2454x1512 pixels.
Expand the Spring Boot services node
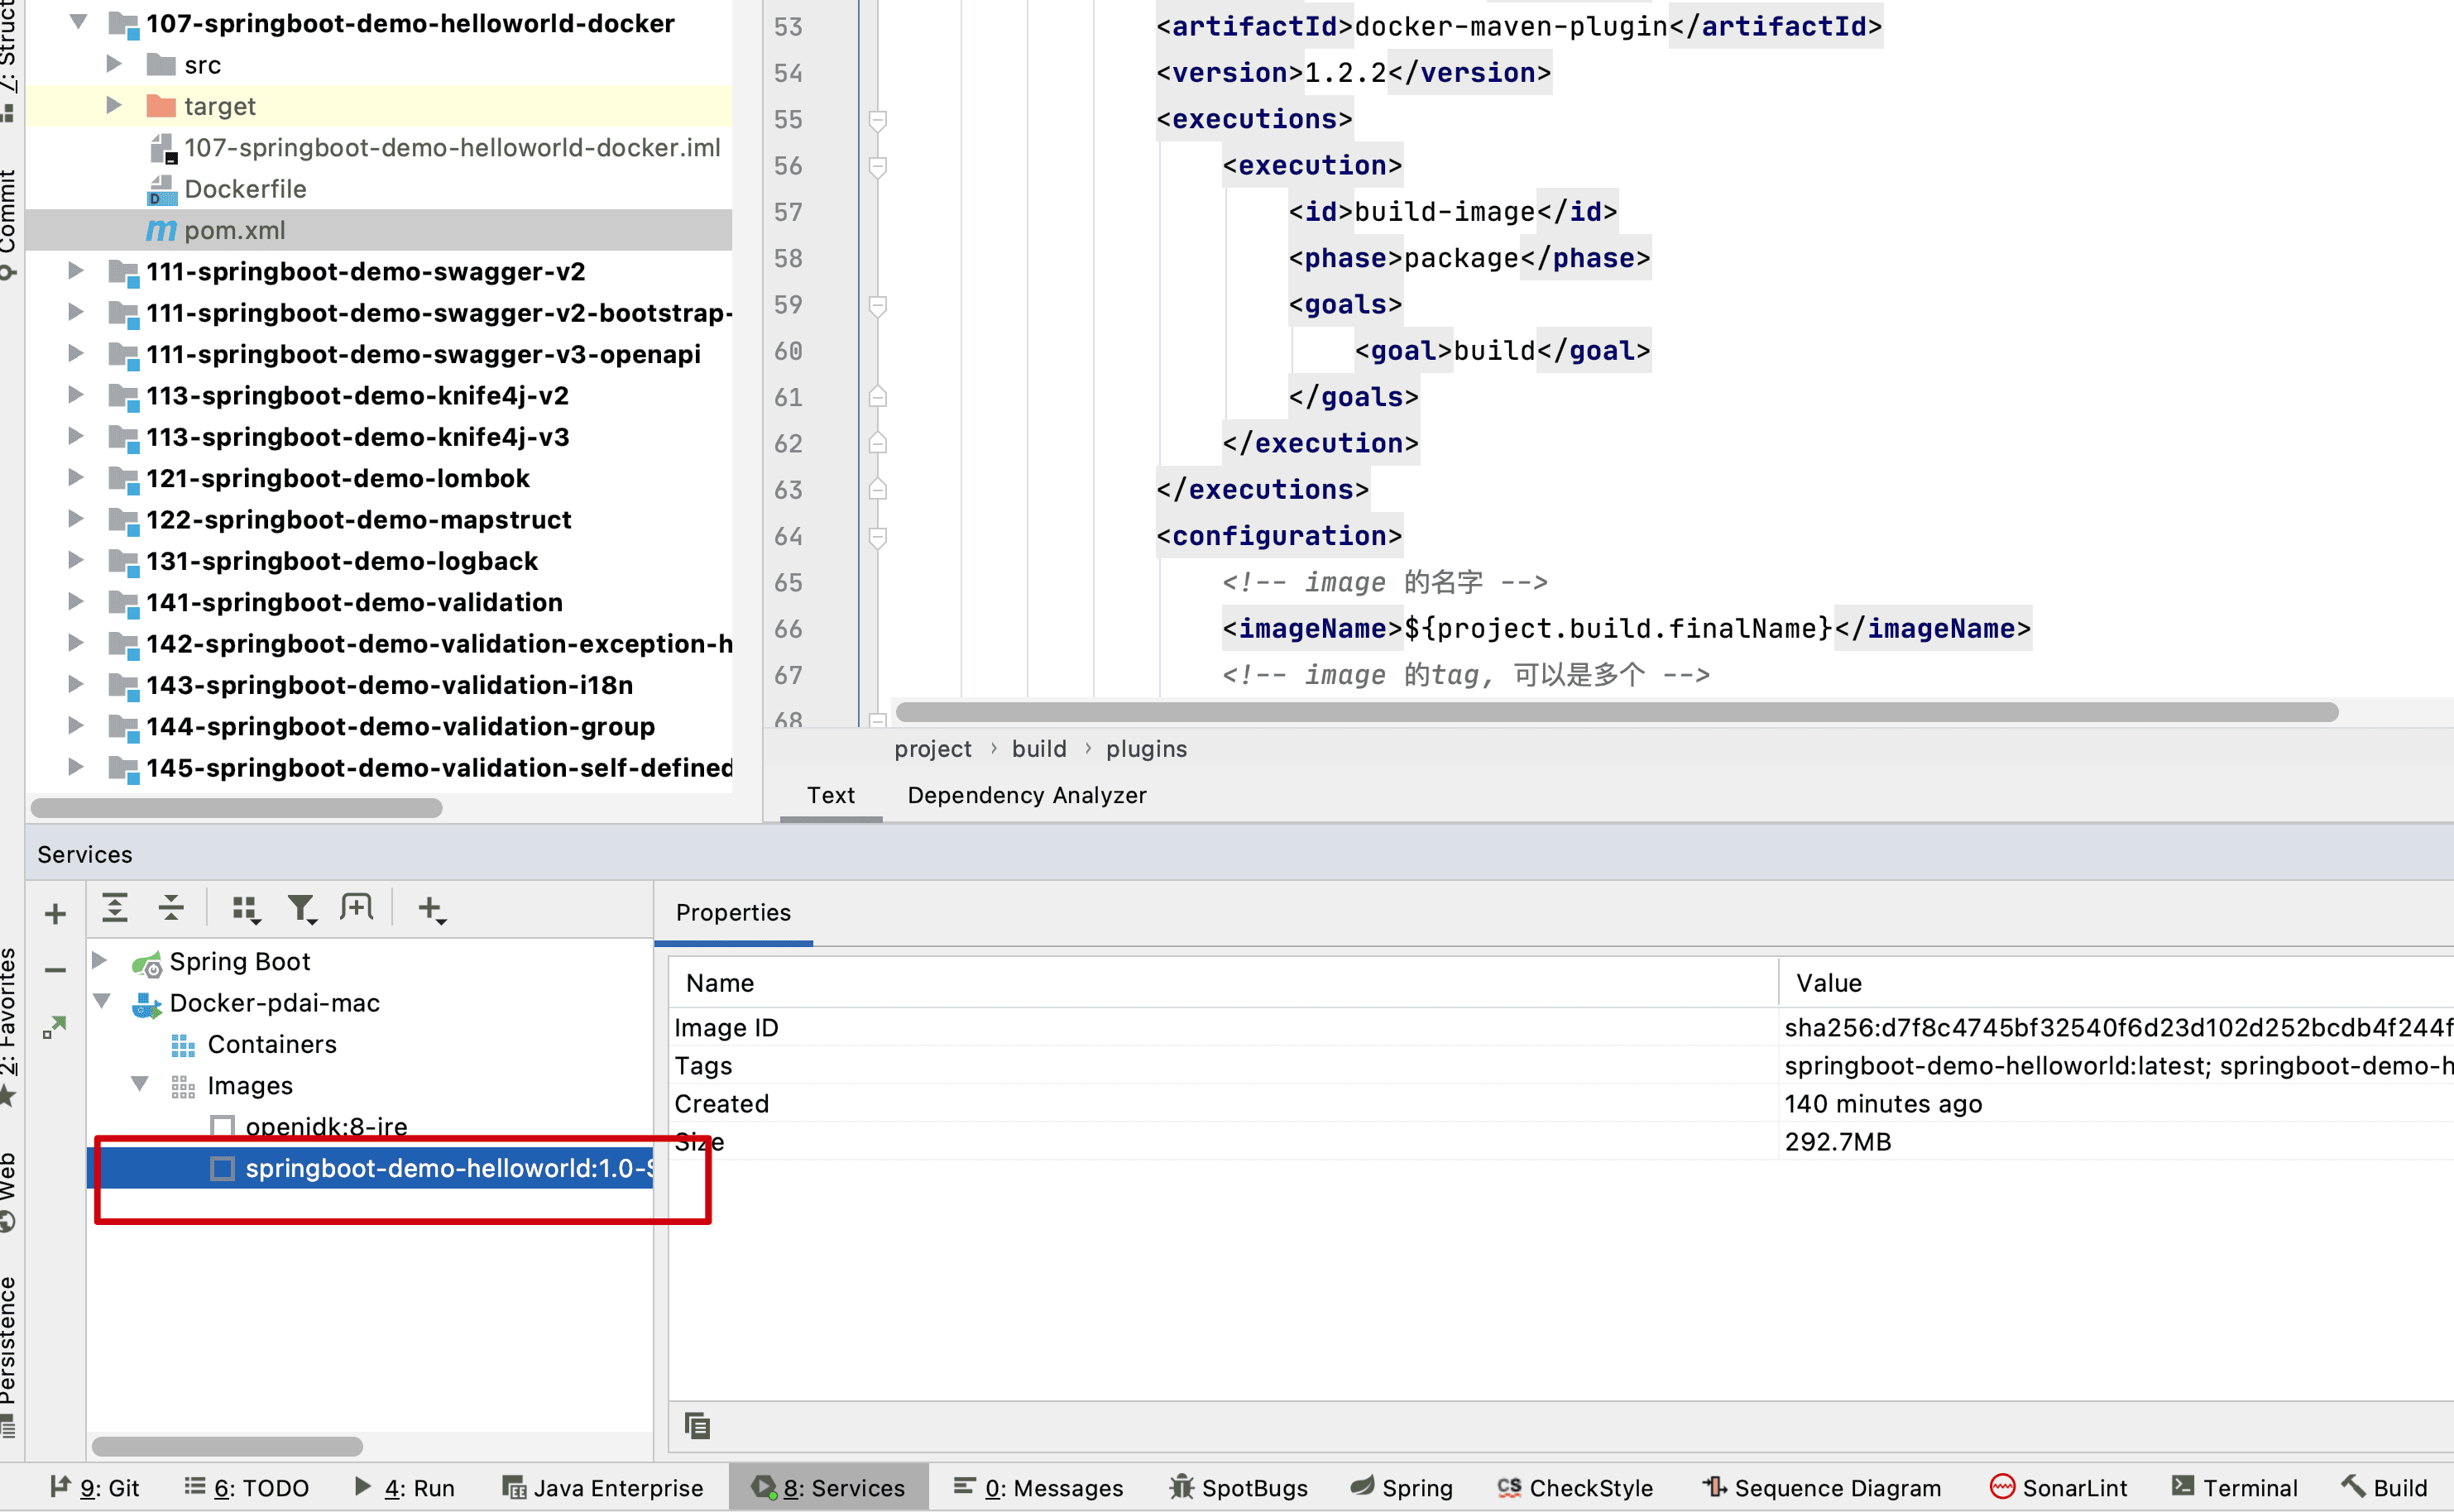click(x=100, y=960)
